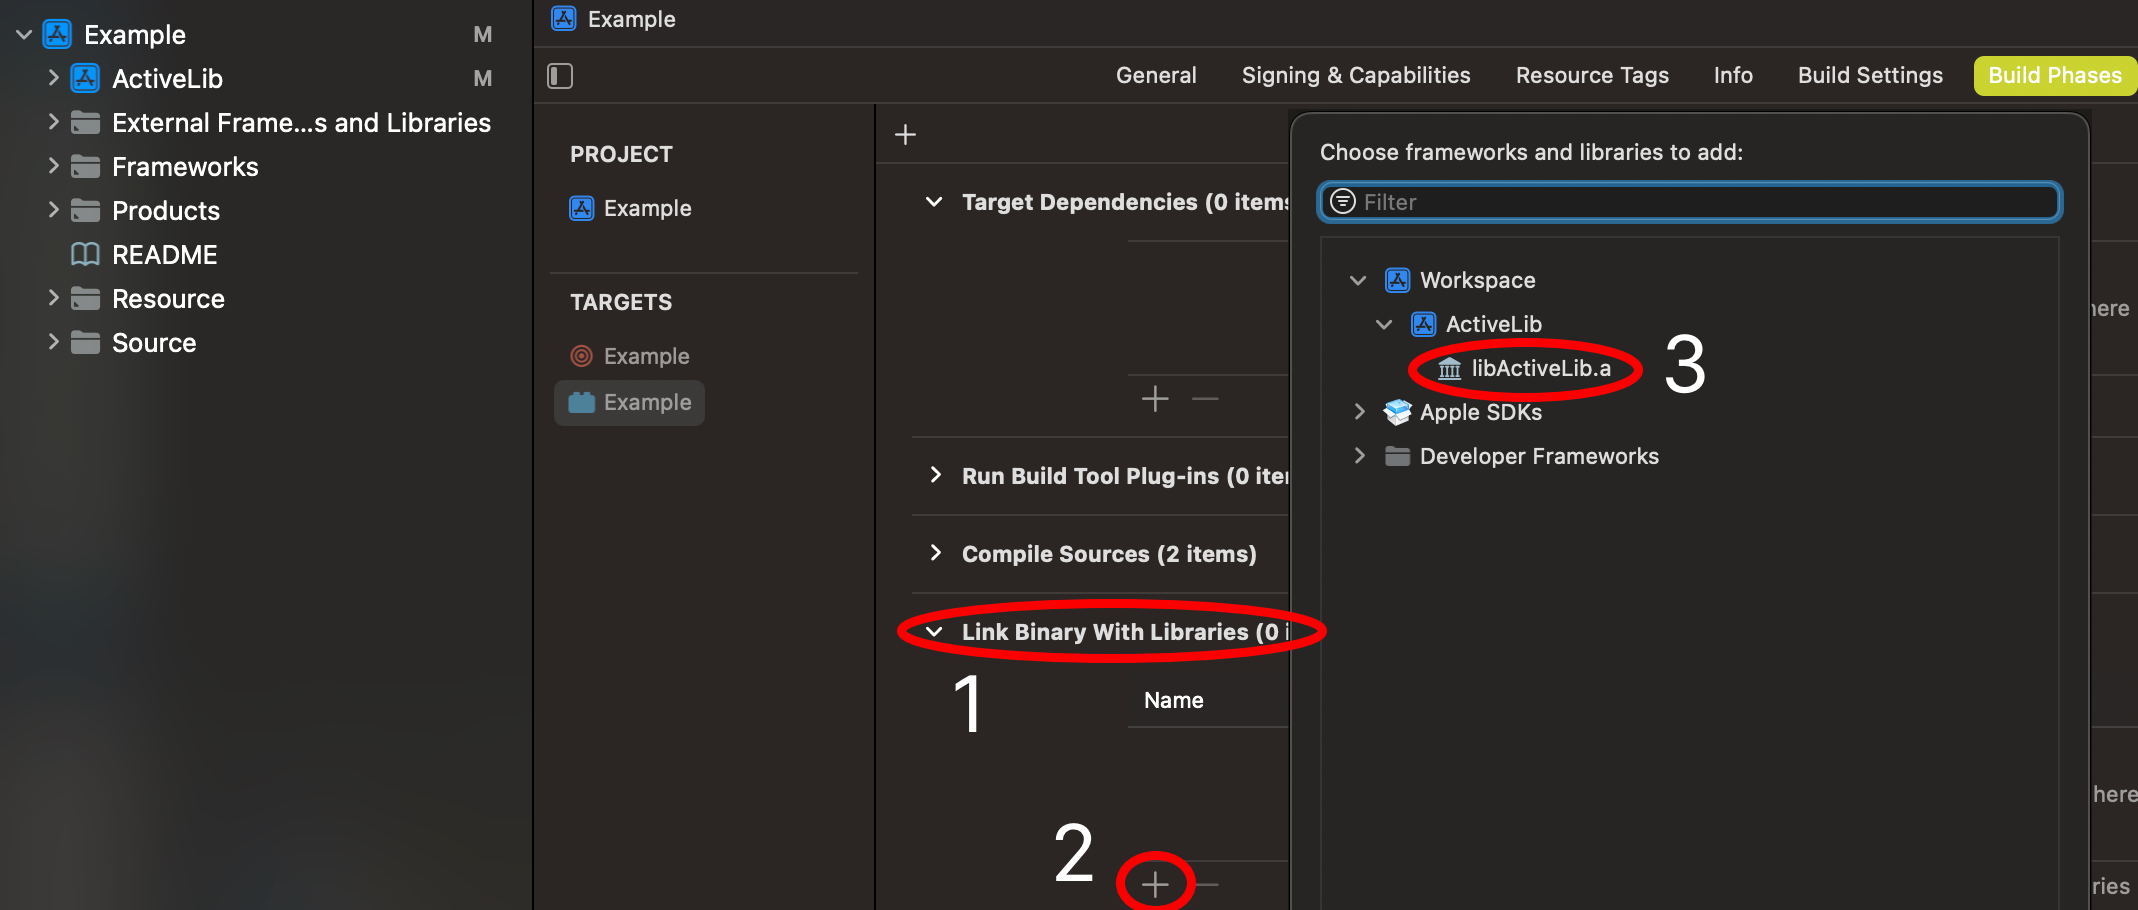This screenshot has width=2138, height=910.
Task: Expand the Compile Sources section
Action: (x=935, y=553)
